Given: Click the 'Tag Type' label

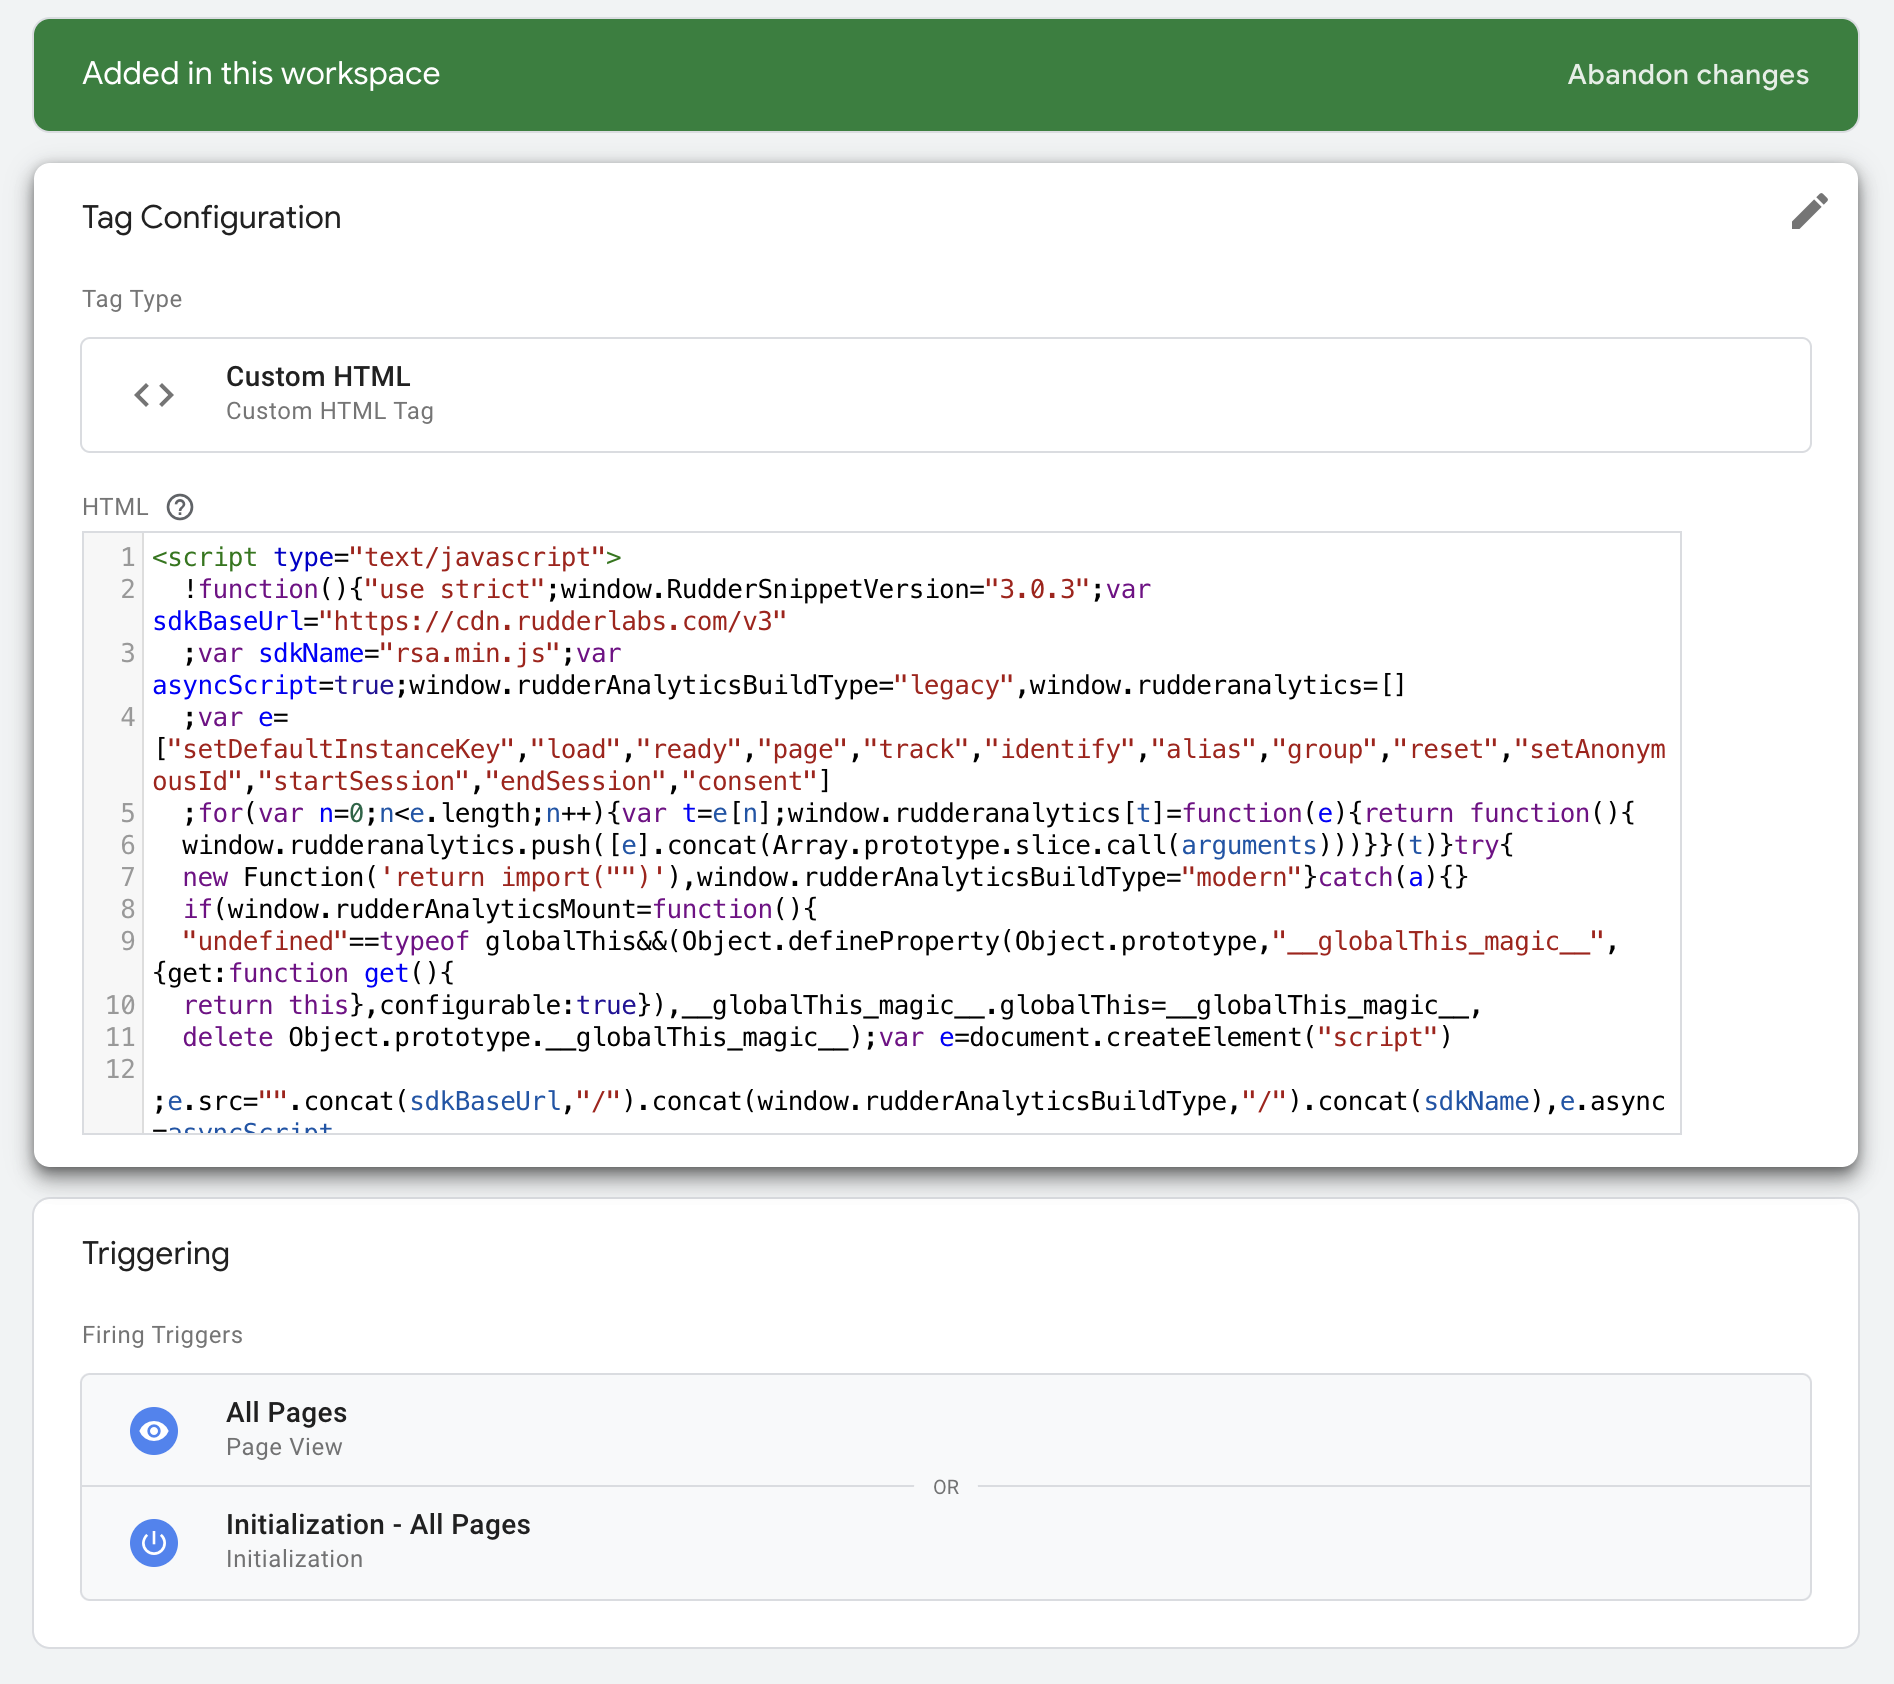Looking at the screenshot, I should click(x=132, y=299).
